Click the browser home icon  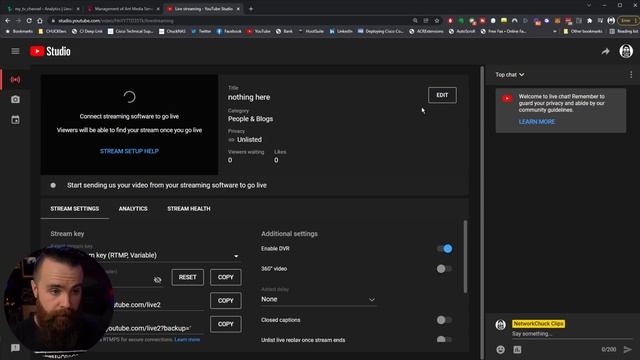pyautogui.click(x=40, y=20)
